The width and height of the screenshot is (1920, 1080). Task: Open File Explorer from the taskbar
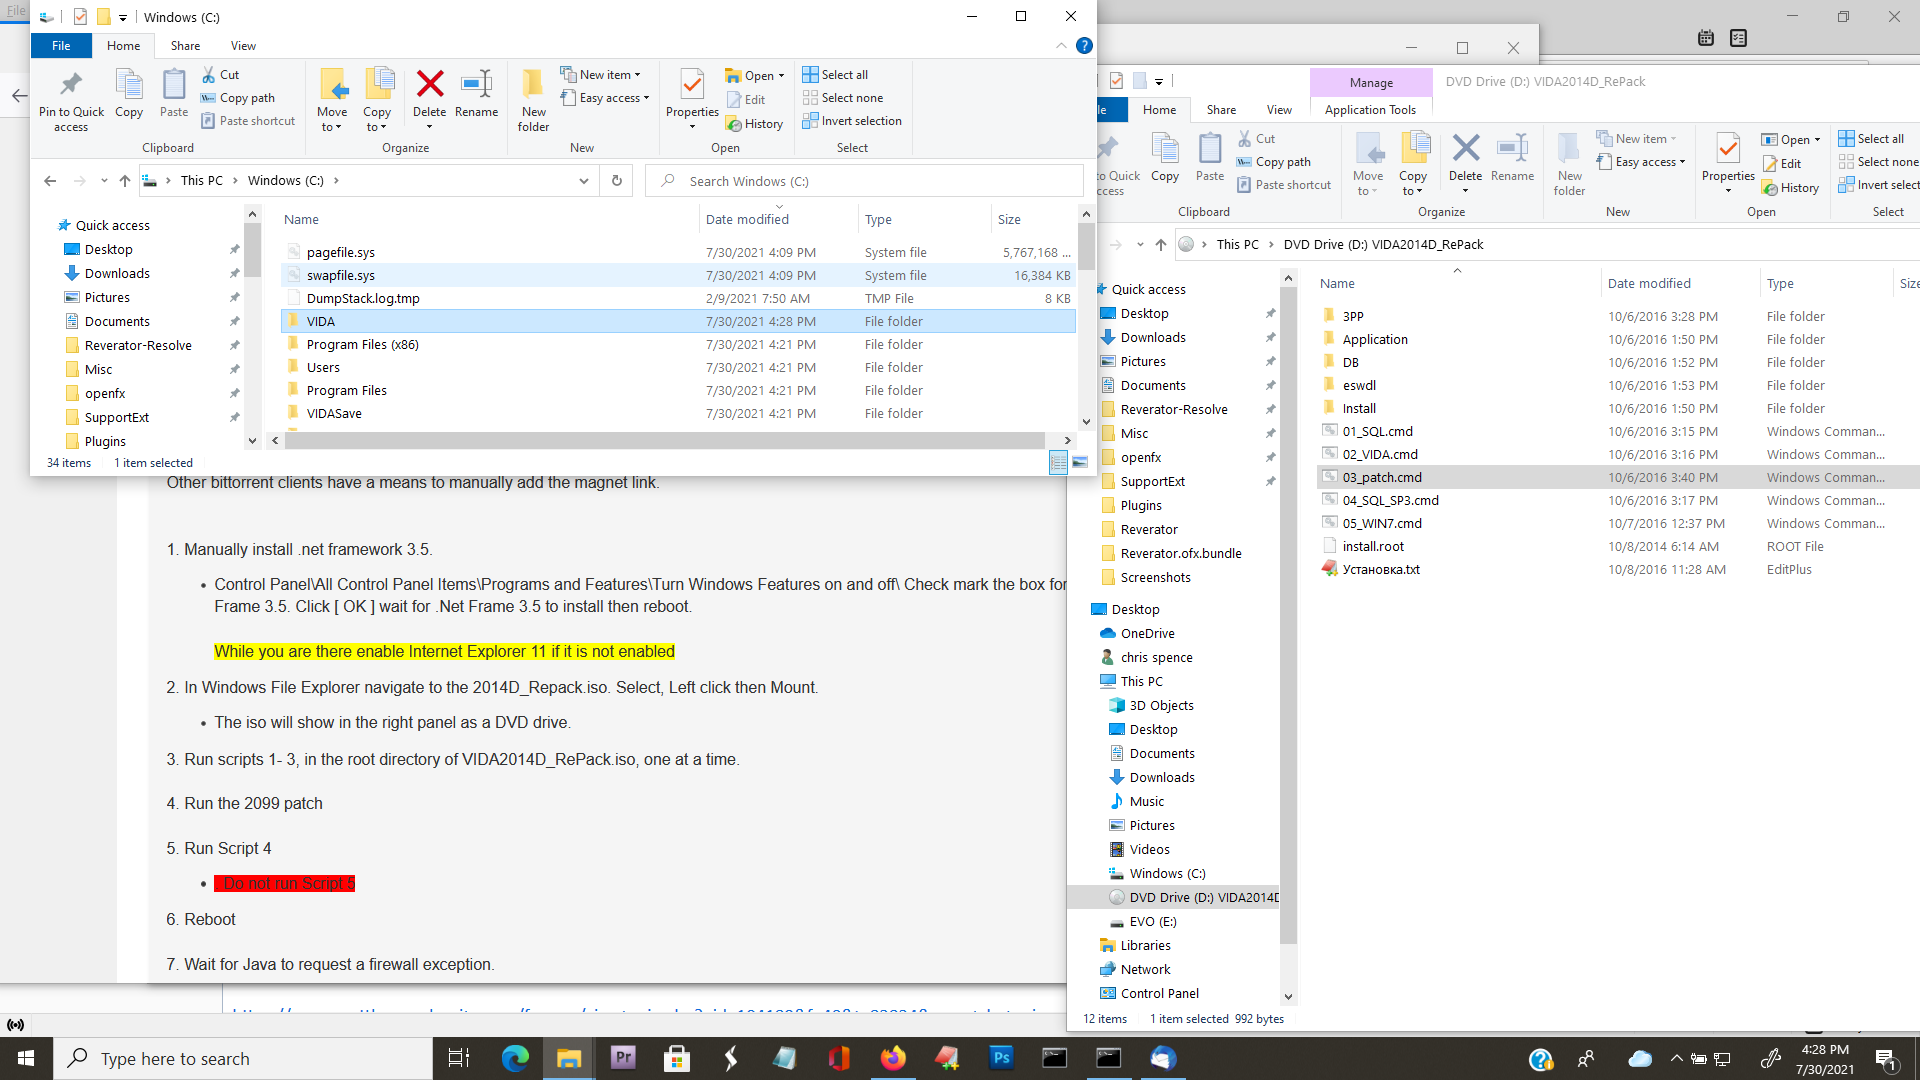[x=569, y=1058]
